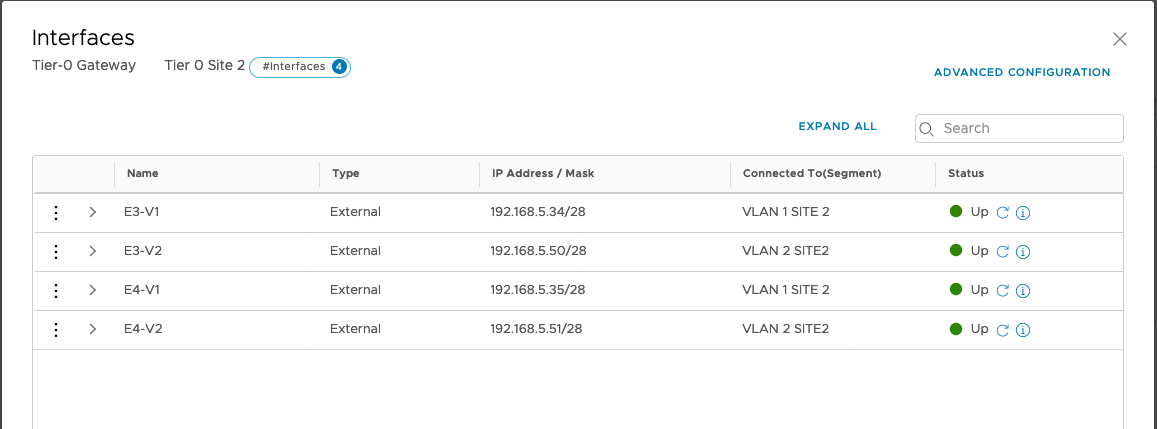This screenshot has width=1157, height=429.
Task: Open ADVANCED CONFIGURATION
Action: pyautogui.click(x=1022, y=73)
